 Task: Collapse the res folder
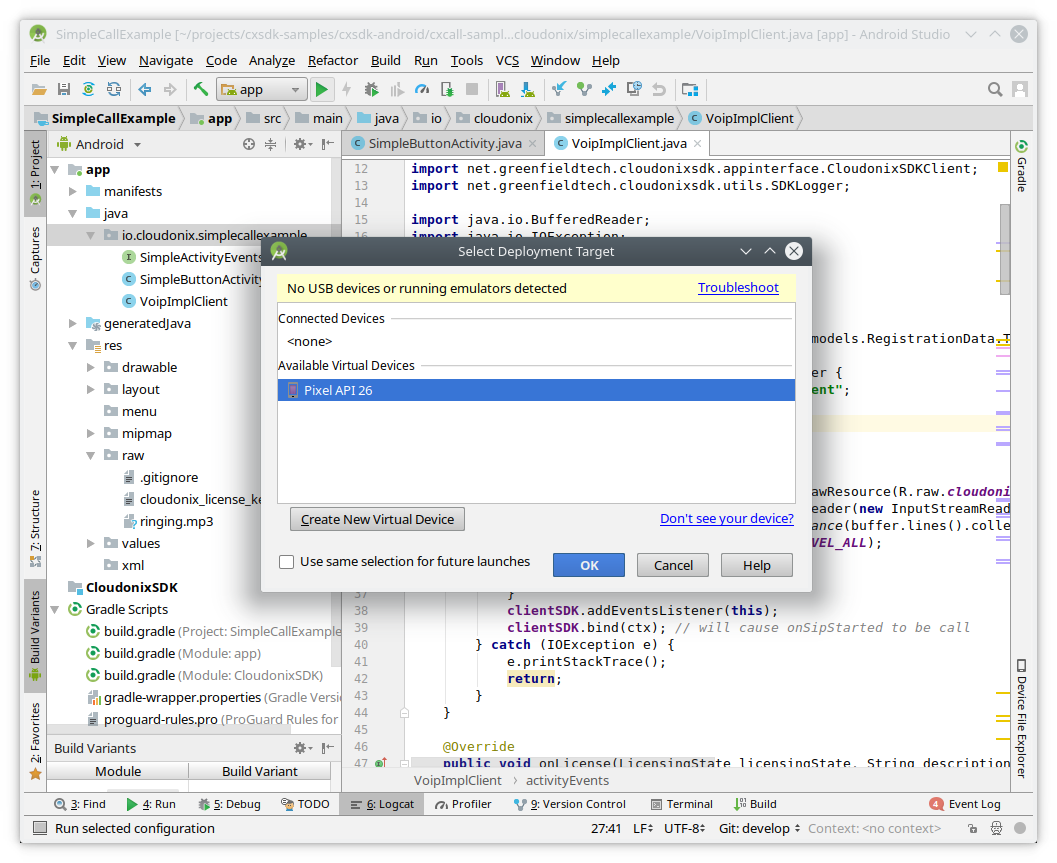pos(73,345)
